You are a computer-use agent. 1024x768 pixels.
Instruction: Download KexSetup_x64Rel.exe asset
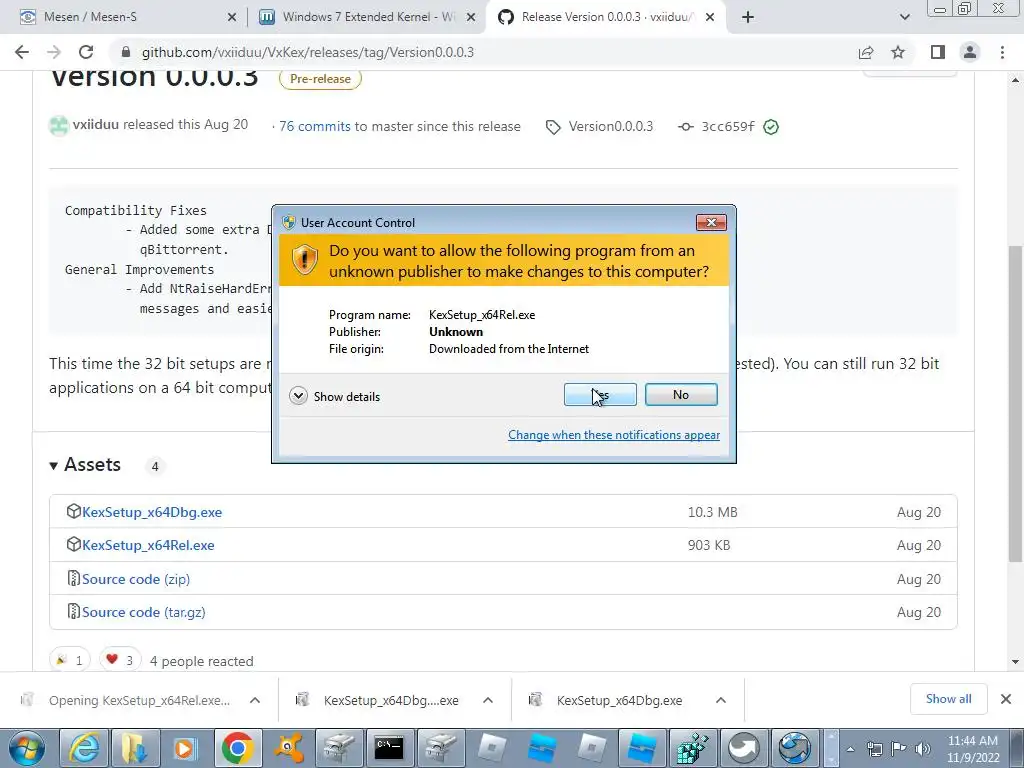pos(148,545)
